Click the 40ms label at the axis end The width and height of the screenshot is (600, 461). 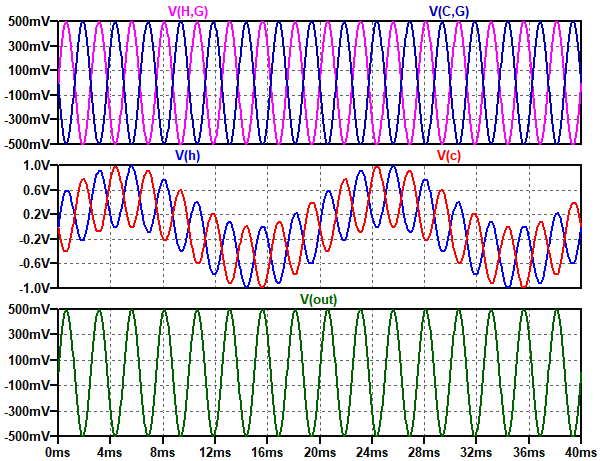click(x=580, y=451)
